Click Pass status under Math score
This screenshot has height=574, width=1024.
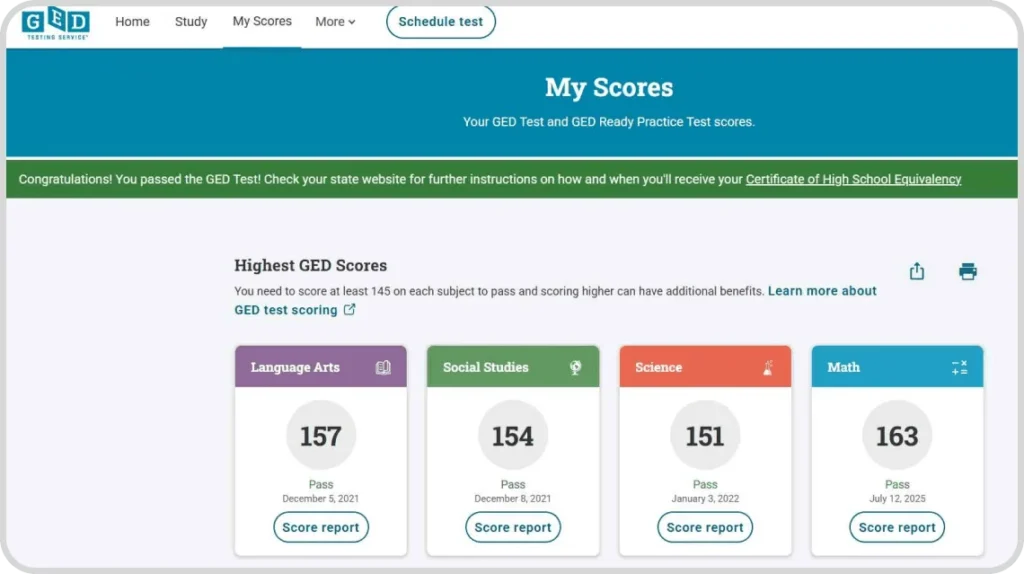[897, 485]
